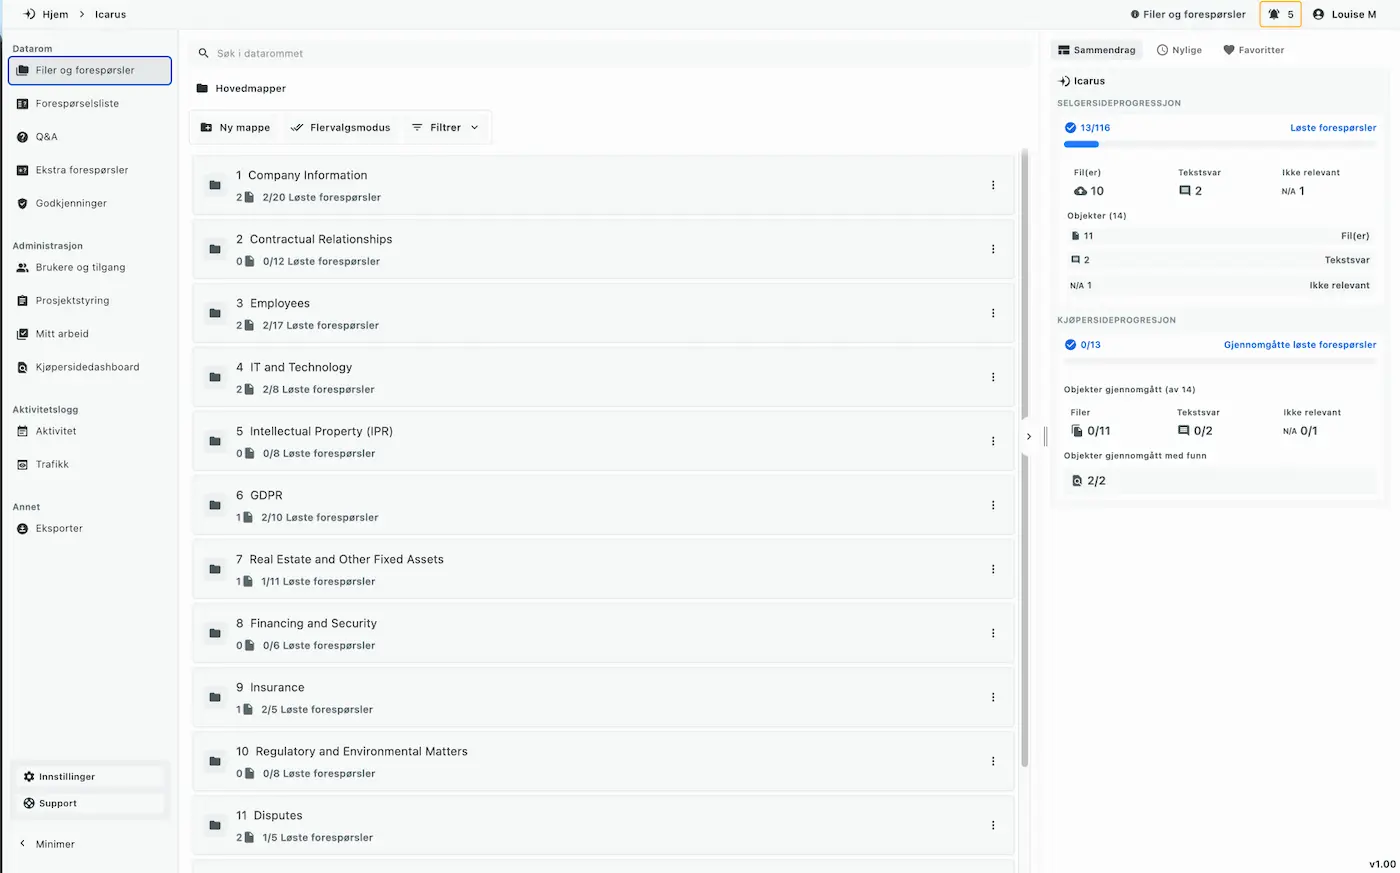Open options menu for Contractual Relationships
This screenshot has height=873, width=1400.
click(993, 249)
